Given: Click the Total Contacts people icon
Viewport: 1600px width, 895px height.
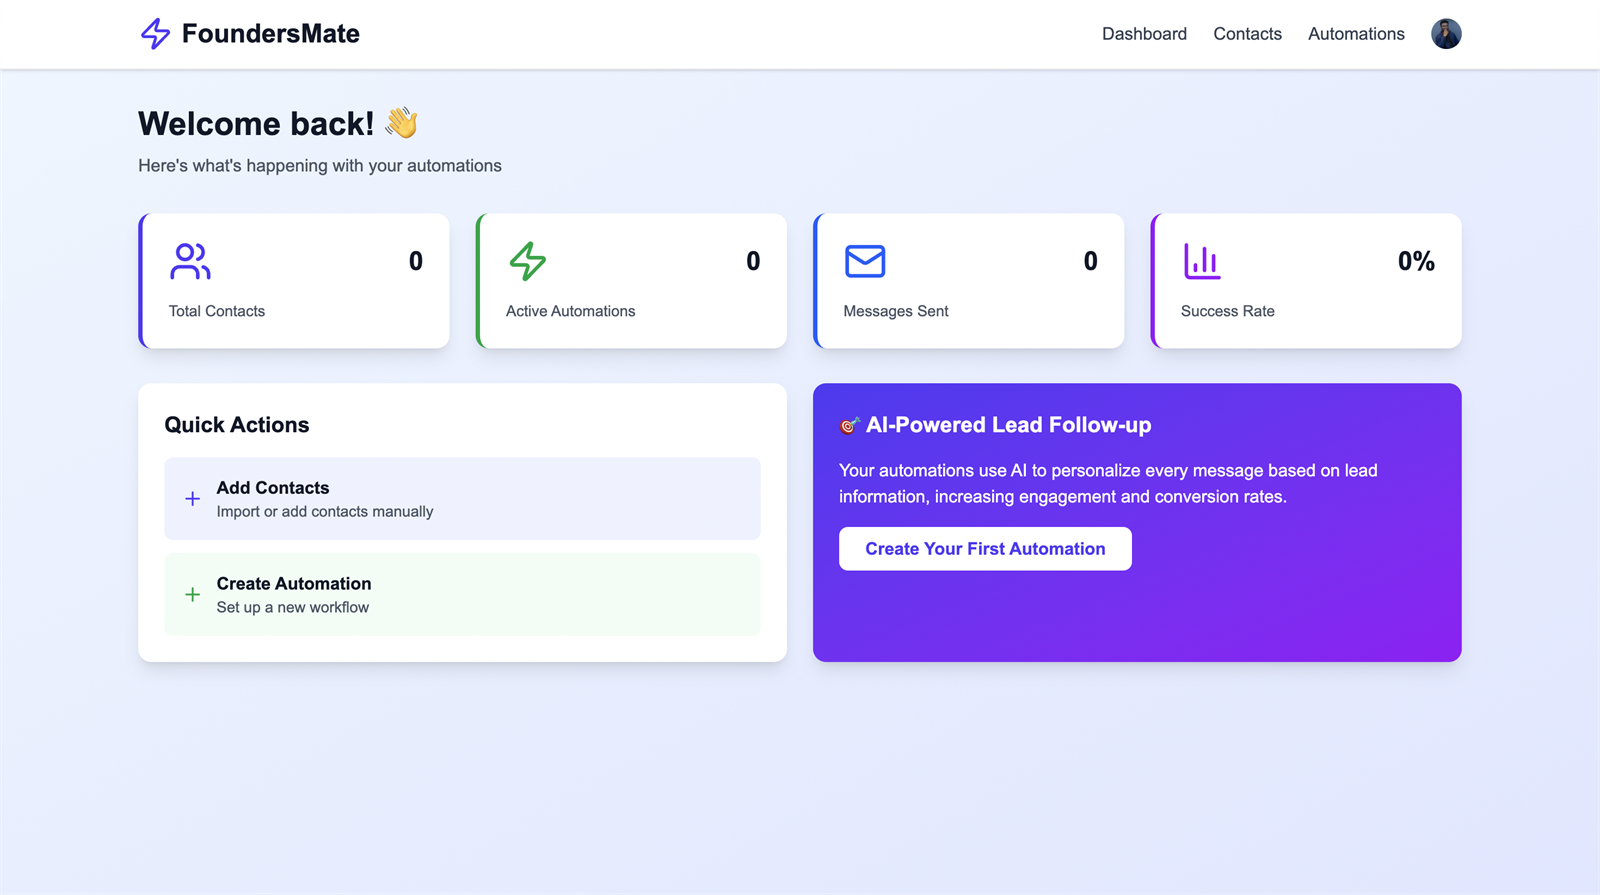Looking at the screenshot, I should pyautogui.click(x=190, y=261).
